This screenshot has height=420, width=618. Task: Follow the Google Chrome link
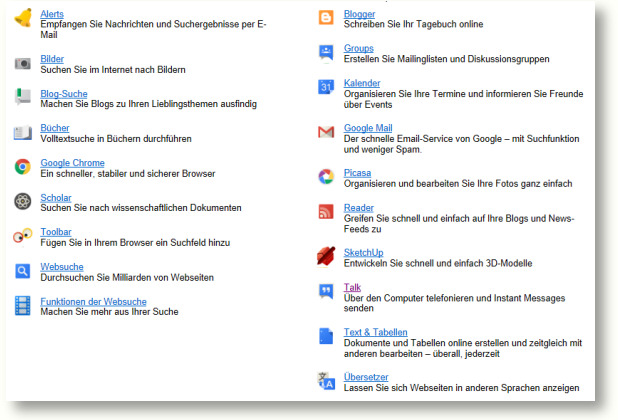73,163
